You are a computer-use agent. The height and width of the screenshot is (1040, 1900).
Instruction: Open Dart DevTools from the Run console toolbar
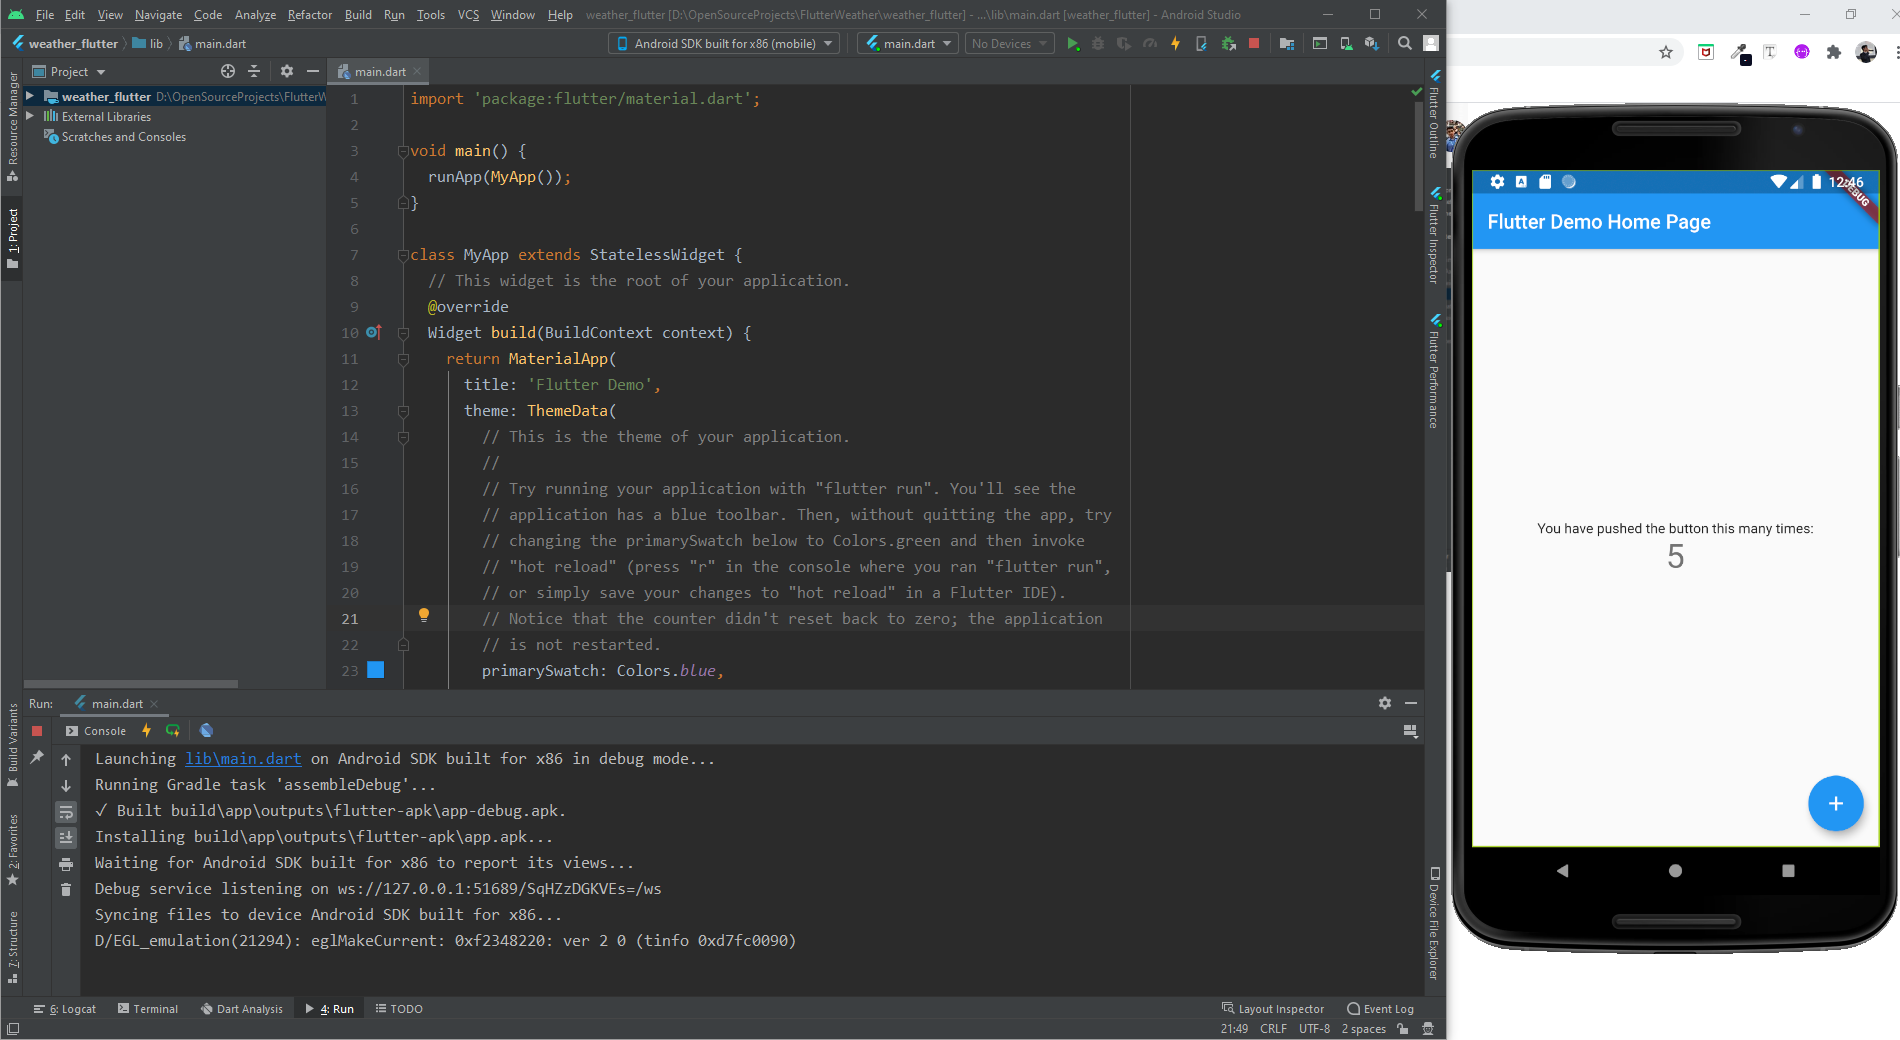click(206, 731)
